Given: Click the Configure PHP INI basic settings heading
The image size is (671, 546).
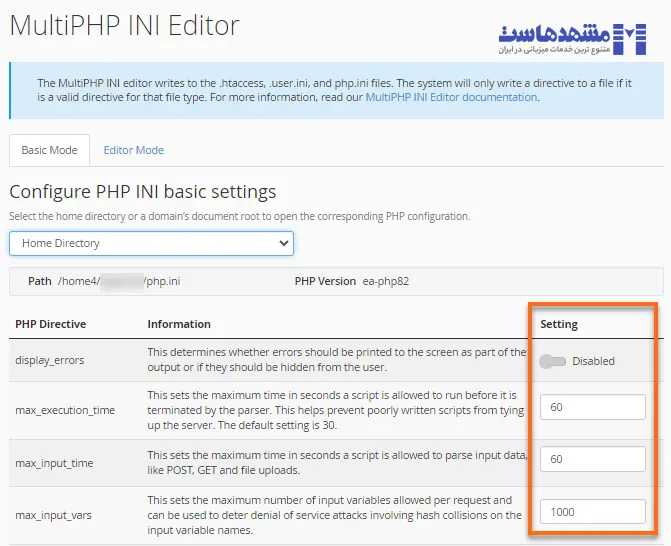Looking at the screenshot, I should click(142, 191).
